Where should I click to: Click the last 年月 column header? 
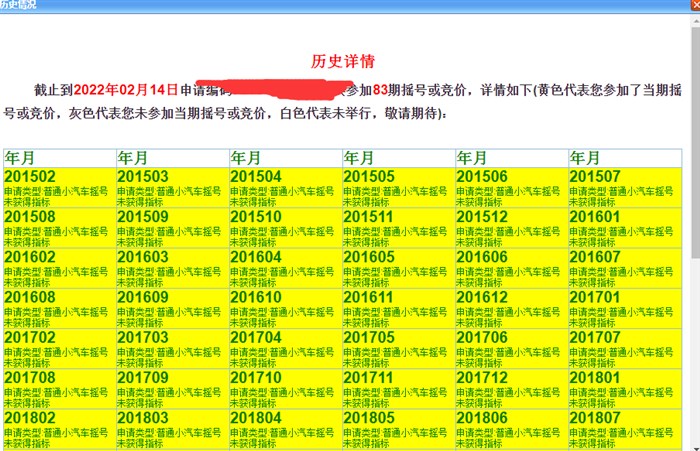point(586,158)
